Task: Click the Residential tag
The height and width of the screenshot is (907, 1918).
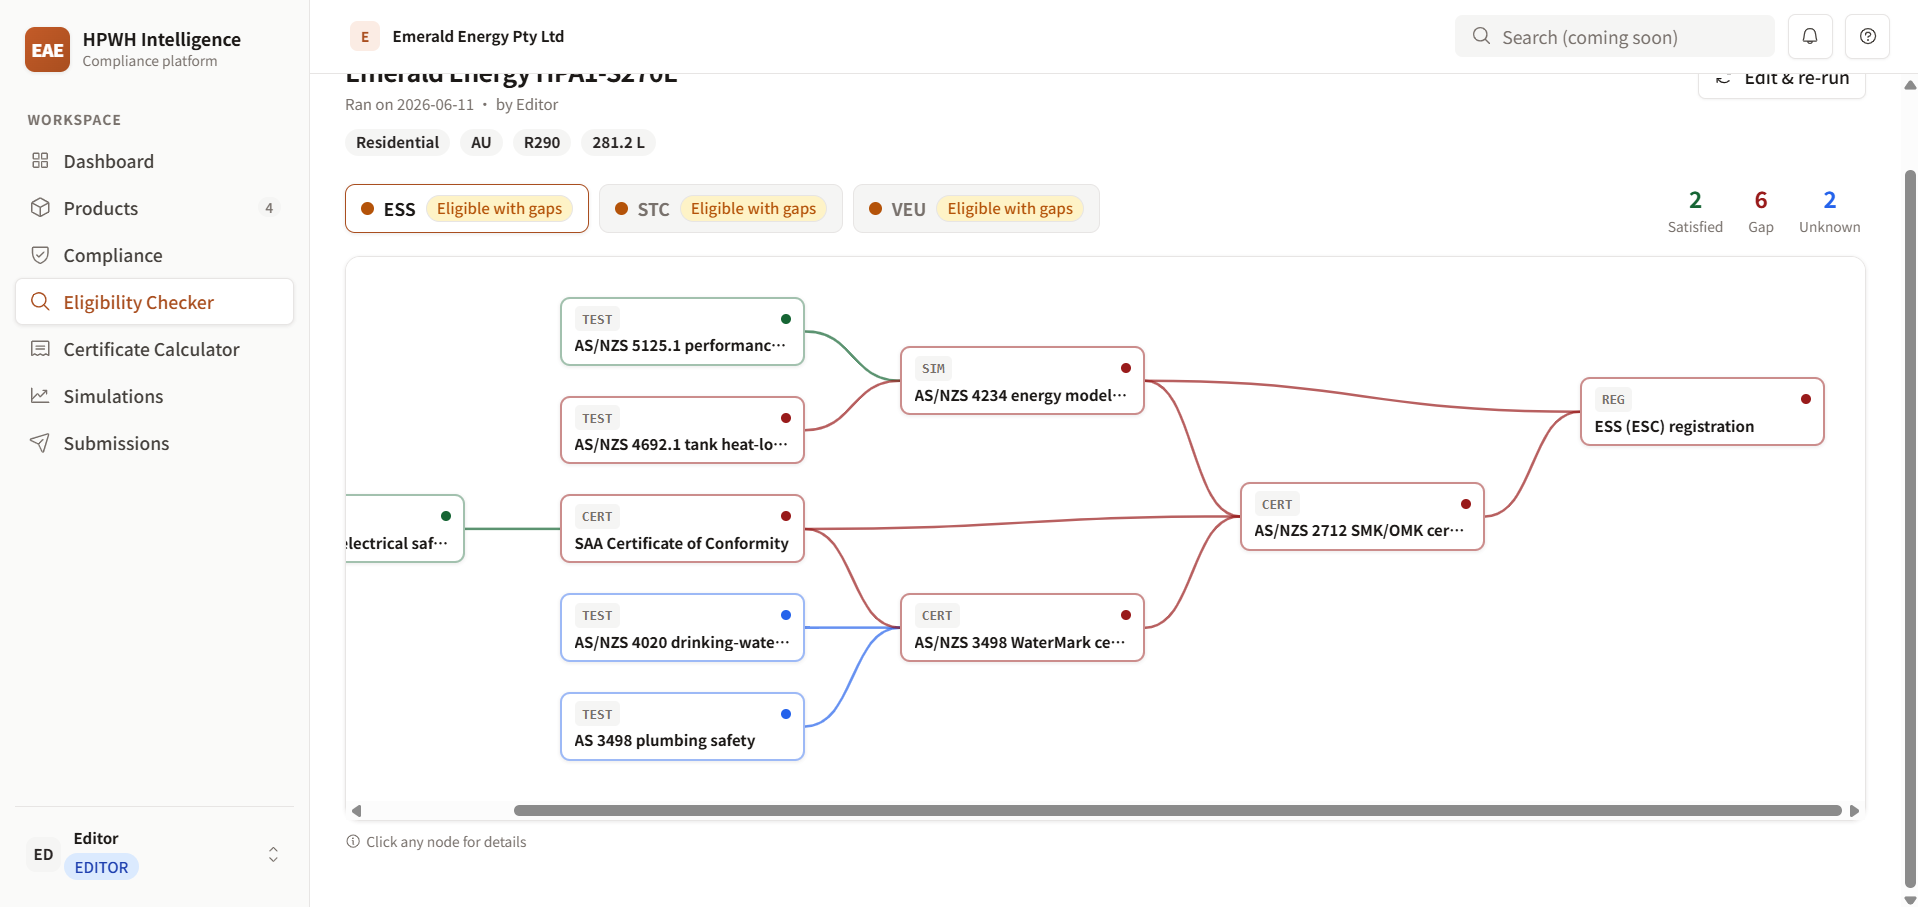Action: [x=397, y=142]
